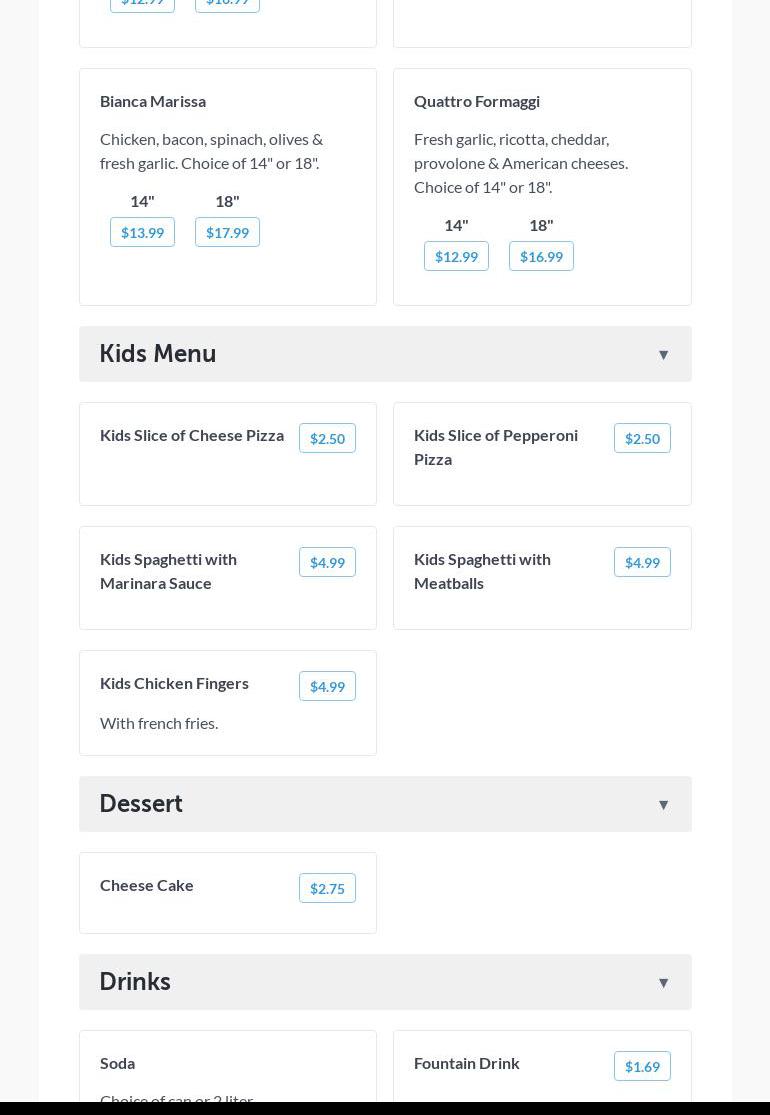Choose Quattro Formaggi 18" at $16.99

click(541, 256)
